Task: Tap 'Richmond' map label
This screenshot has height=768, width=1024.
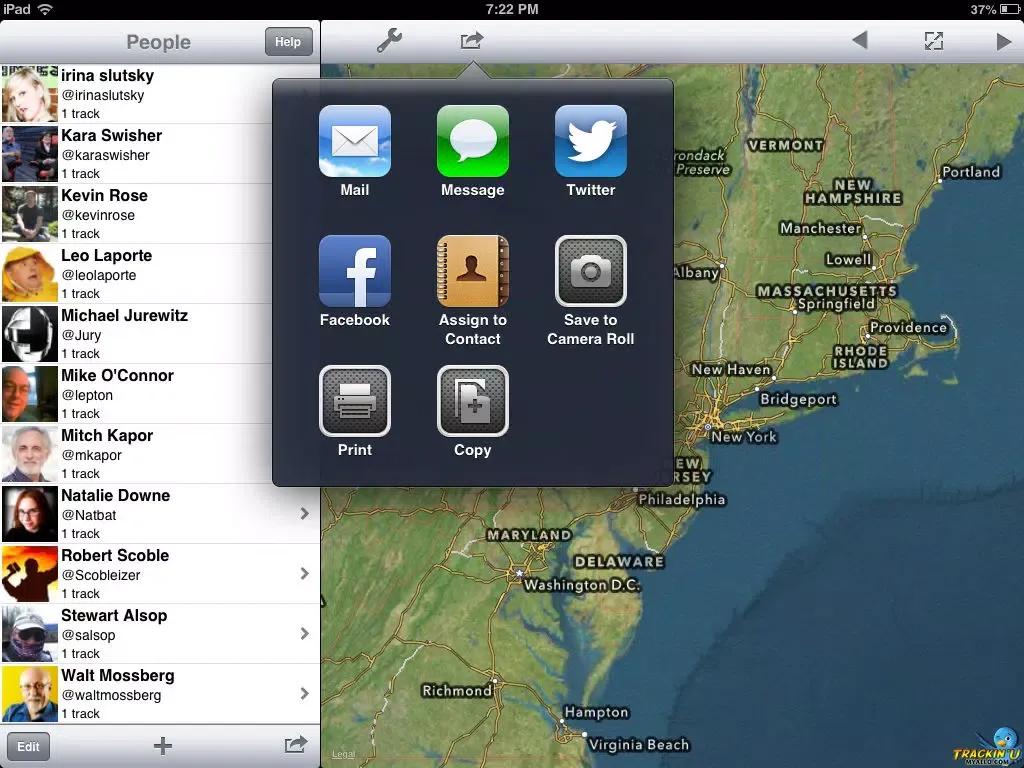Action: (x=457, y=691)
